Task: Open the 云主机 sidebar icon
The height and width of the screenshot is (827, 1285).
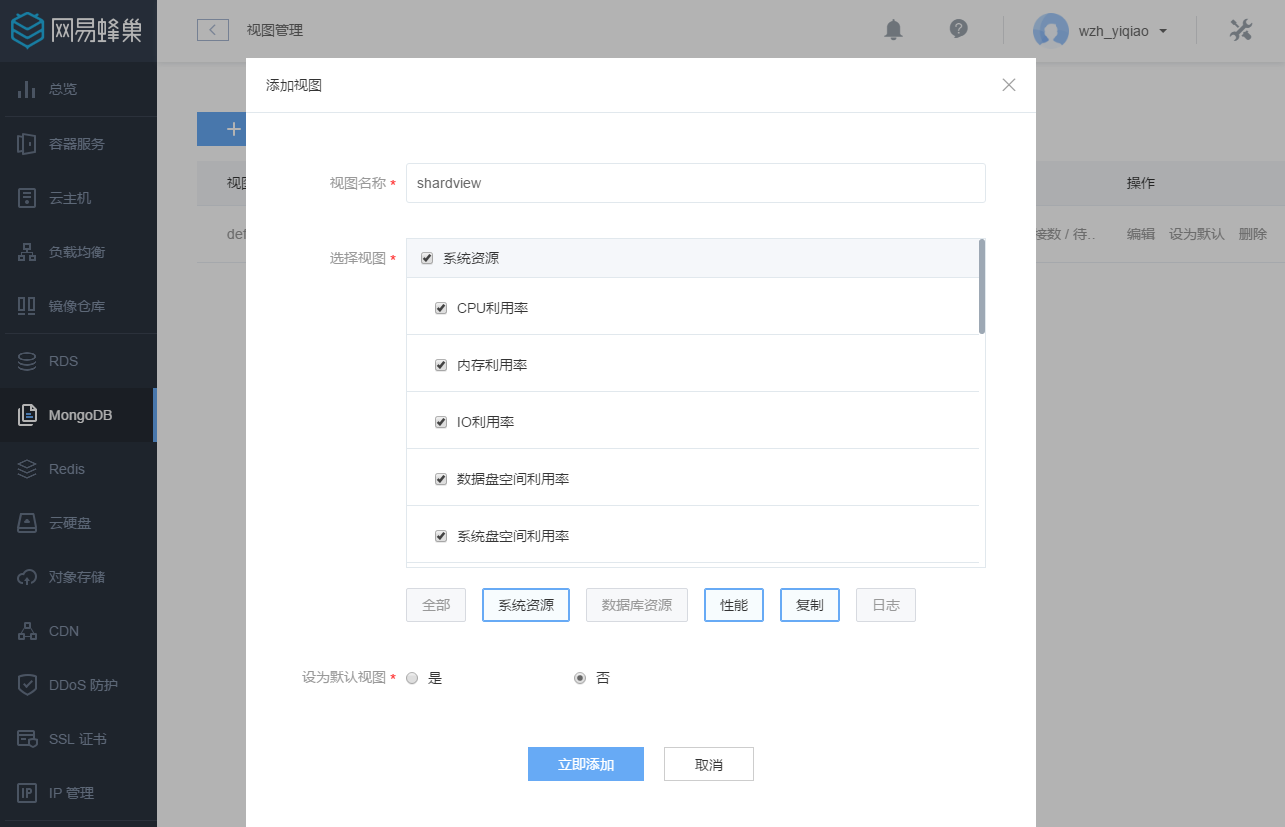Action: 27,197
